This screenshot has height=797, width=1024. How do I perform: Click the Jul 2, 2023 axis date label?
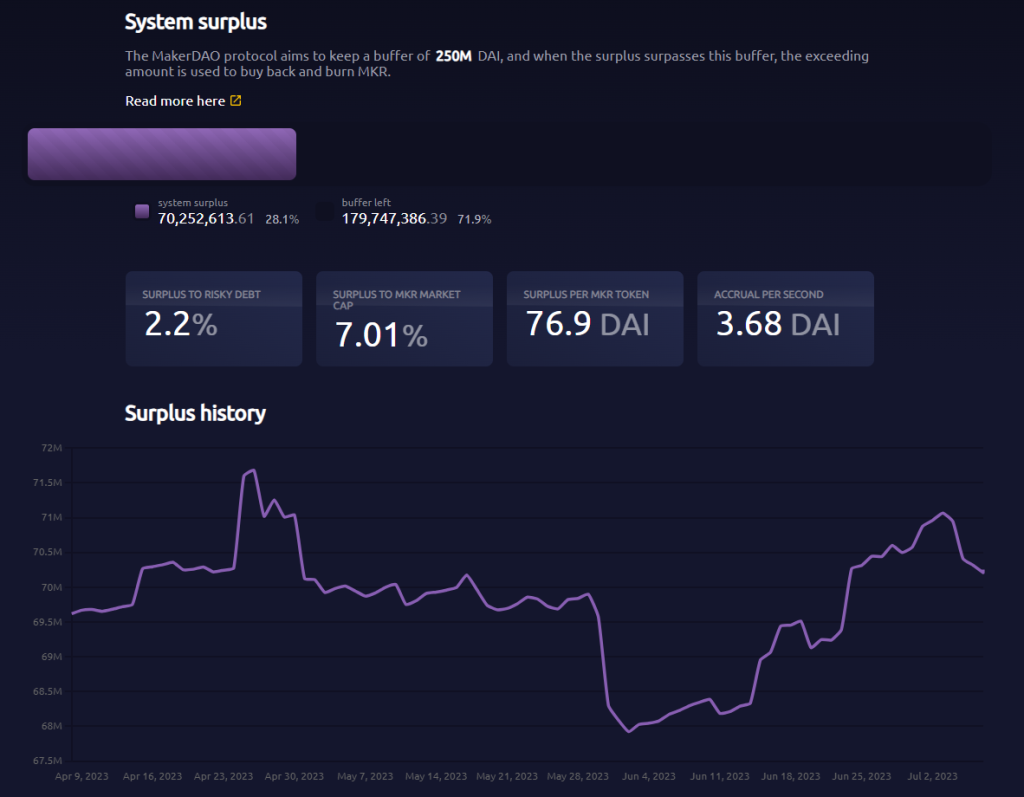(932, 776)
